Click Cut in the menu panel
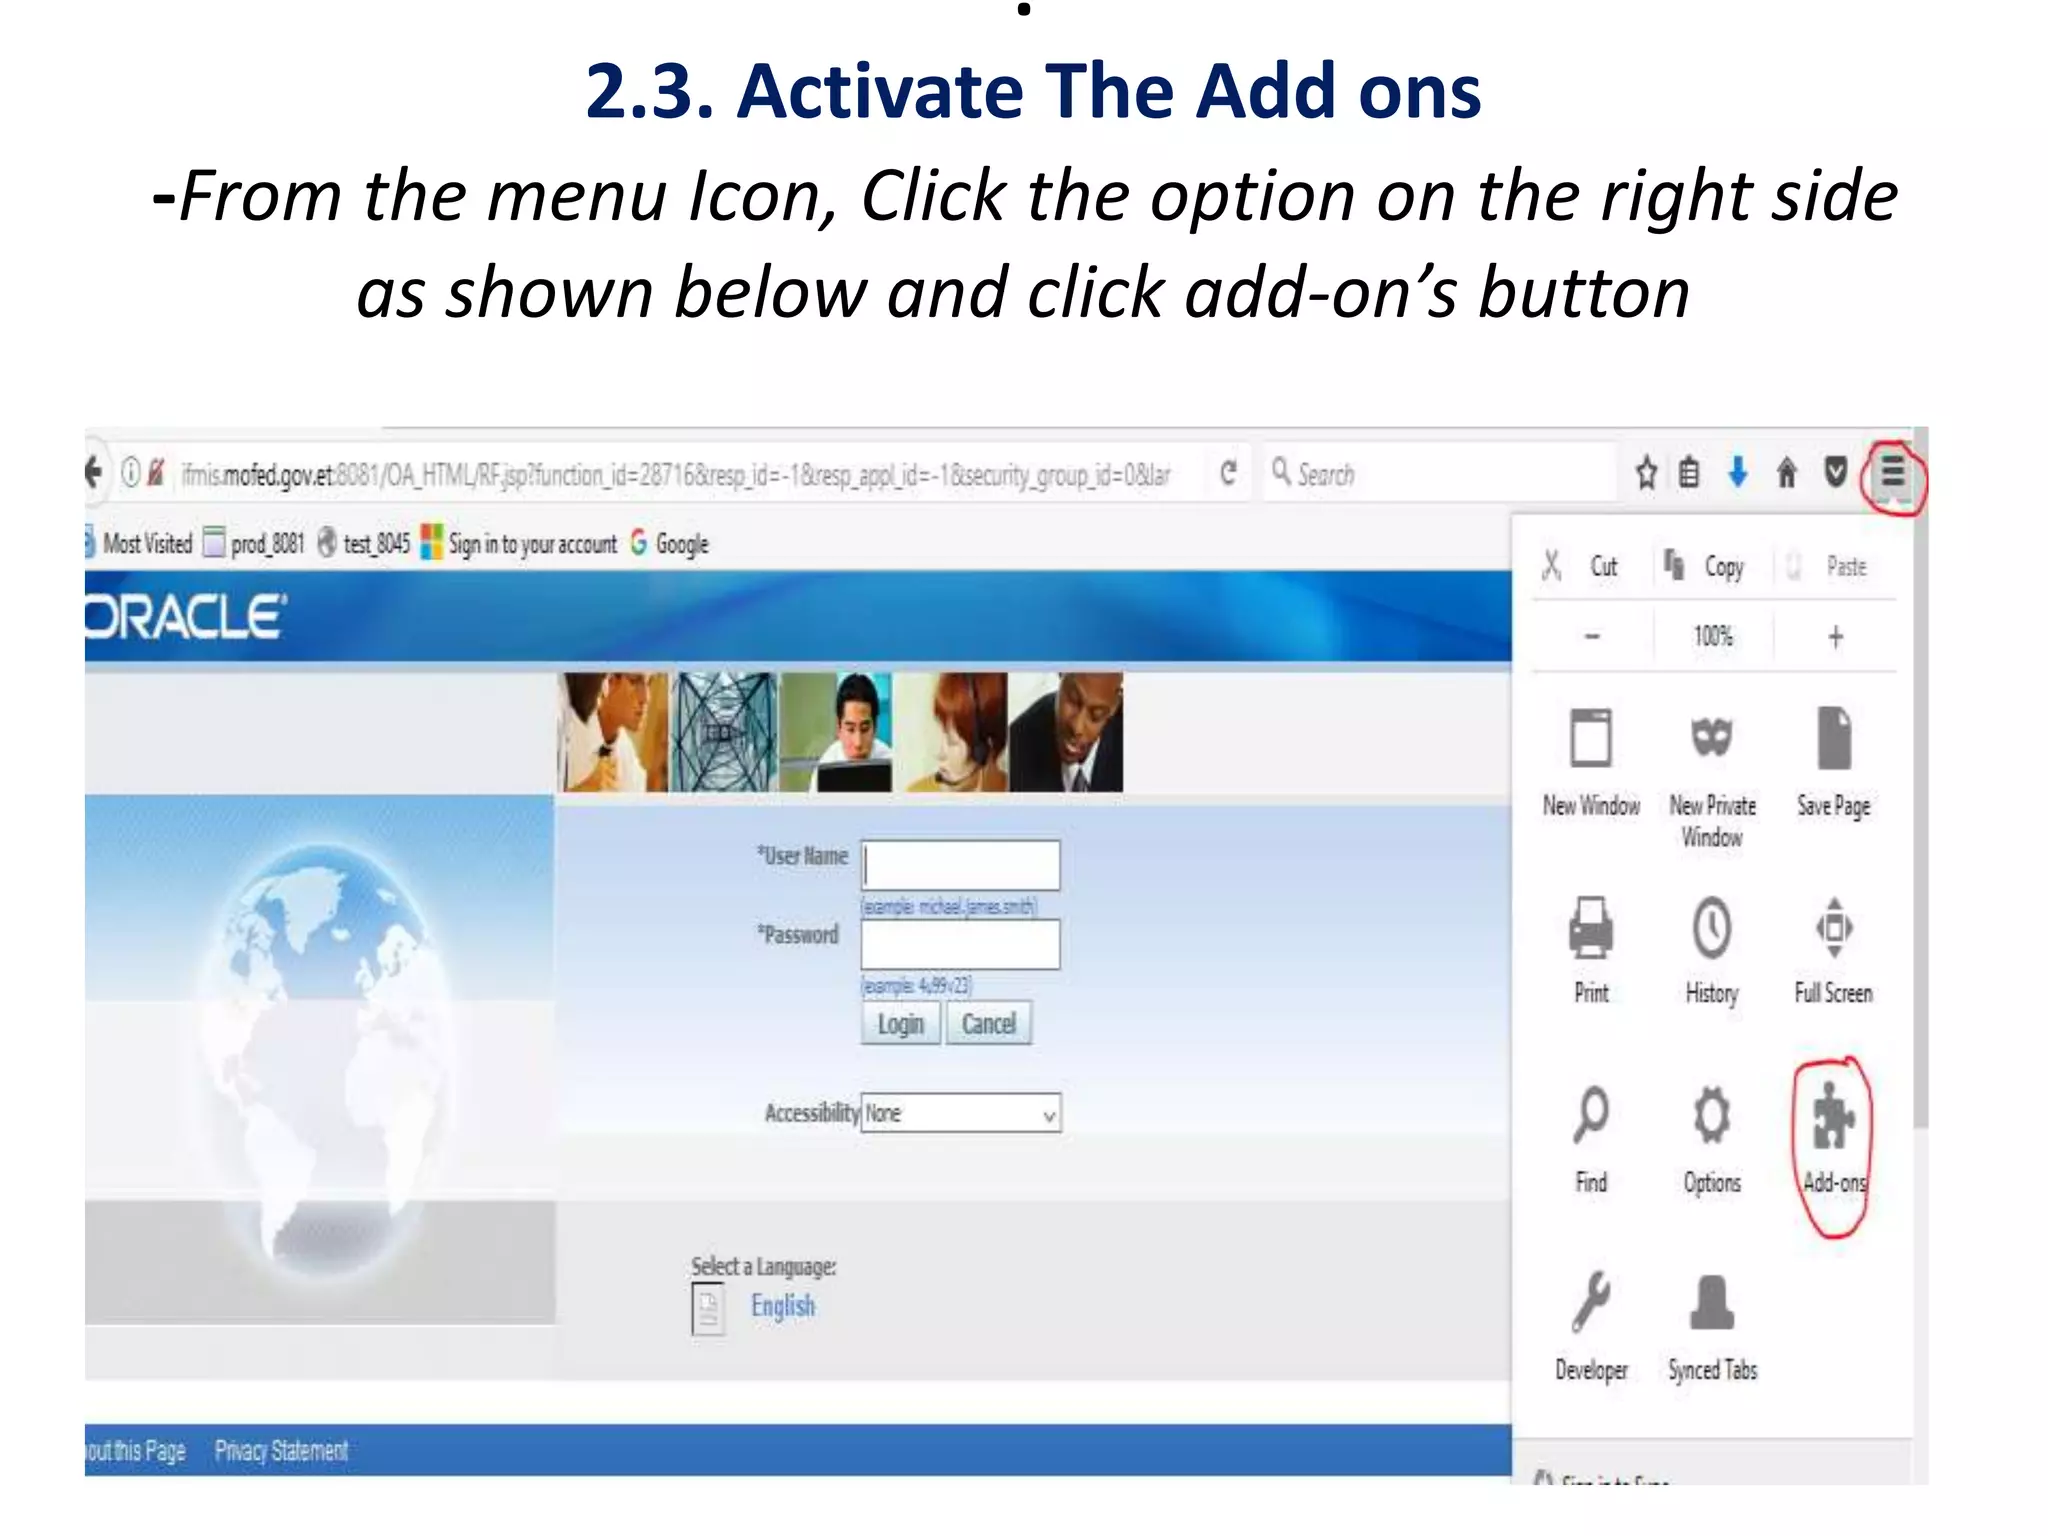The width and height of the screenshot is (2048, 1536). pyautogui.click(x=1588, y=567)
